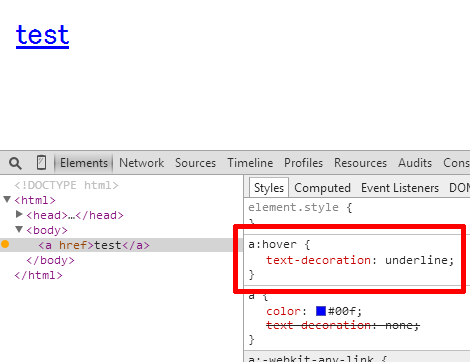Click the a:hover selector text
Viewport: 470px width, 362px height.
pos(272,244)
